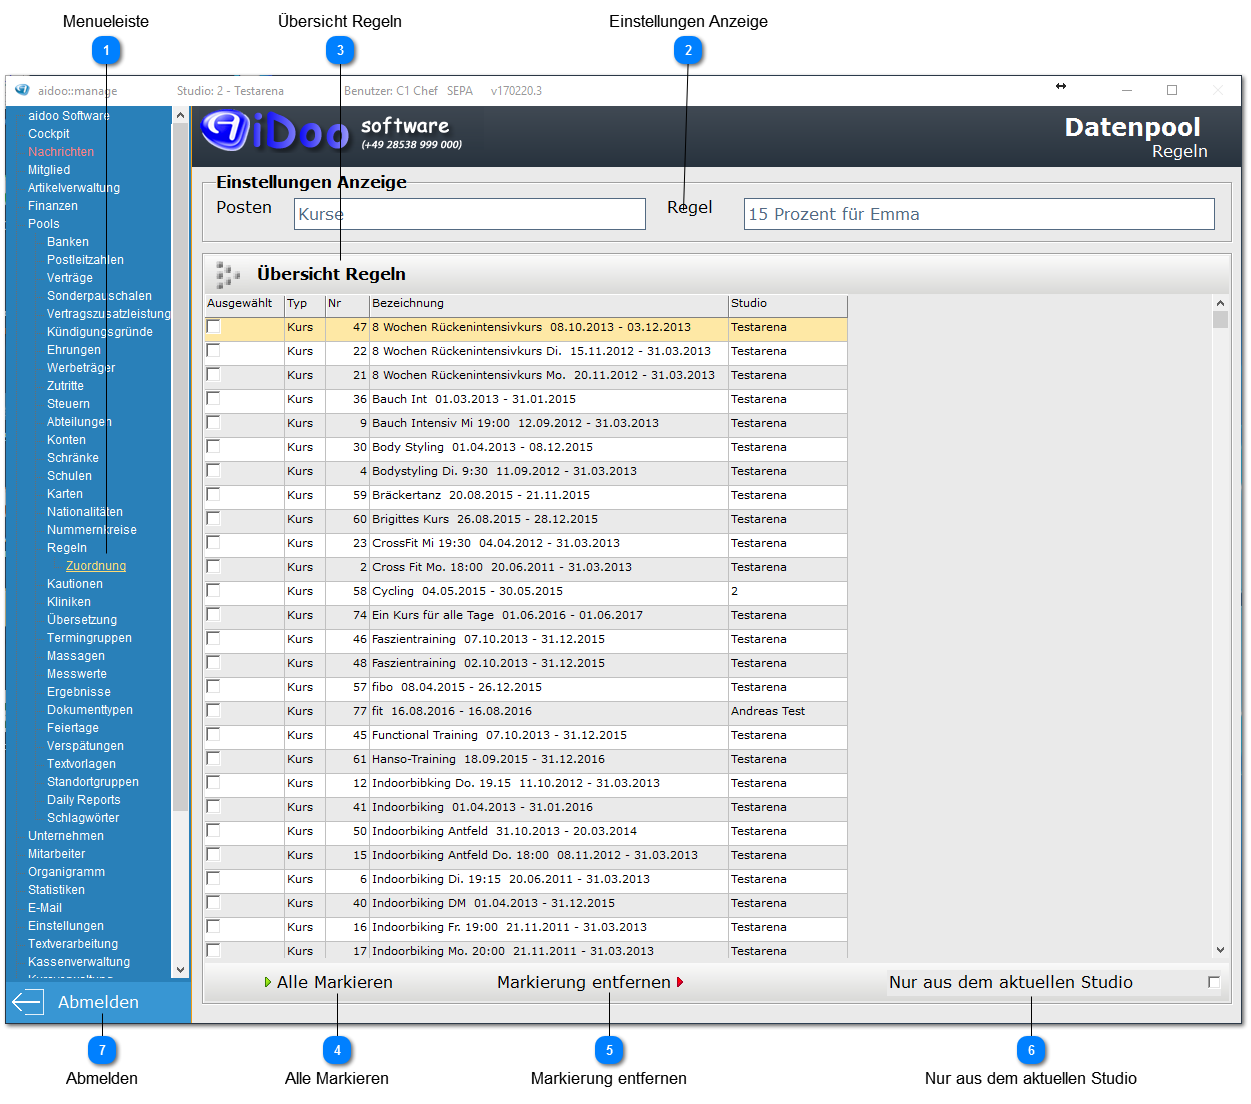This screenshot has height=1104, width=1251.
Task: Tick checkbox for Bauch Int row
Action: (x=213, y=399)
